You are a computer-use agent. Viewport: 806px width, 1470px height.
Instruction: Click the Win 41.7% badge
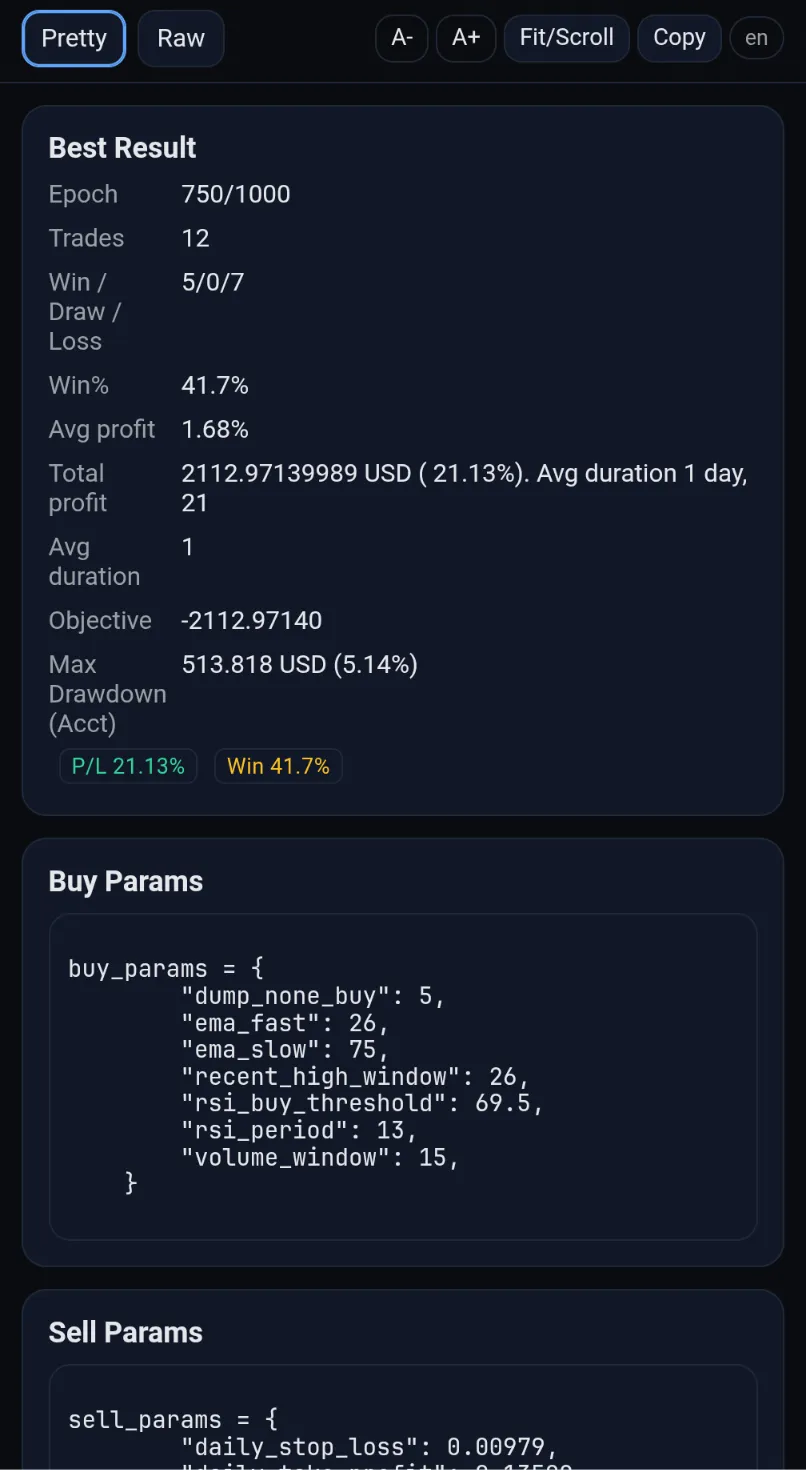pos(278,766)
